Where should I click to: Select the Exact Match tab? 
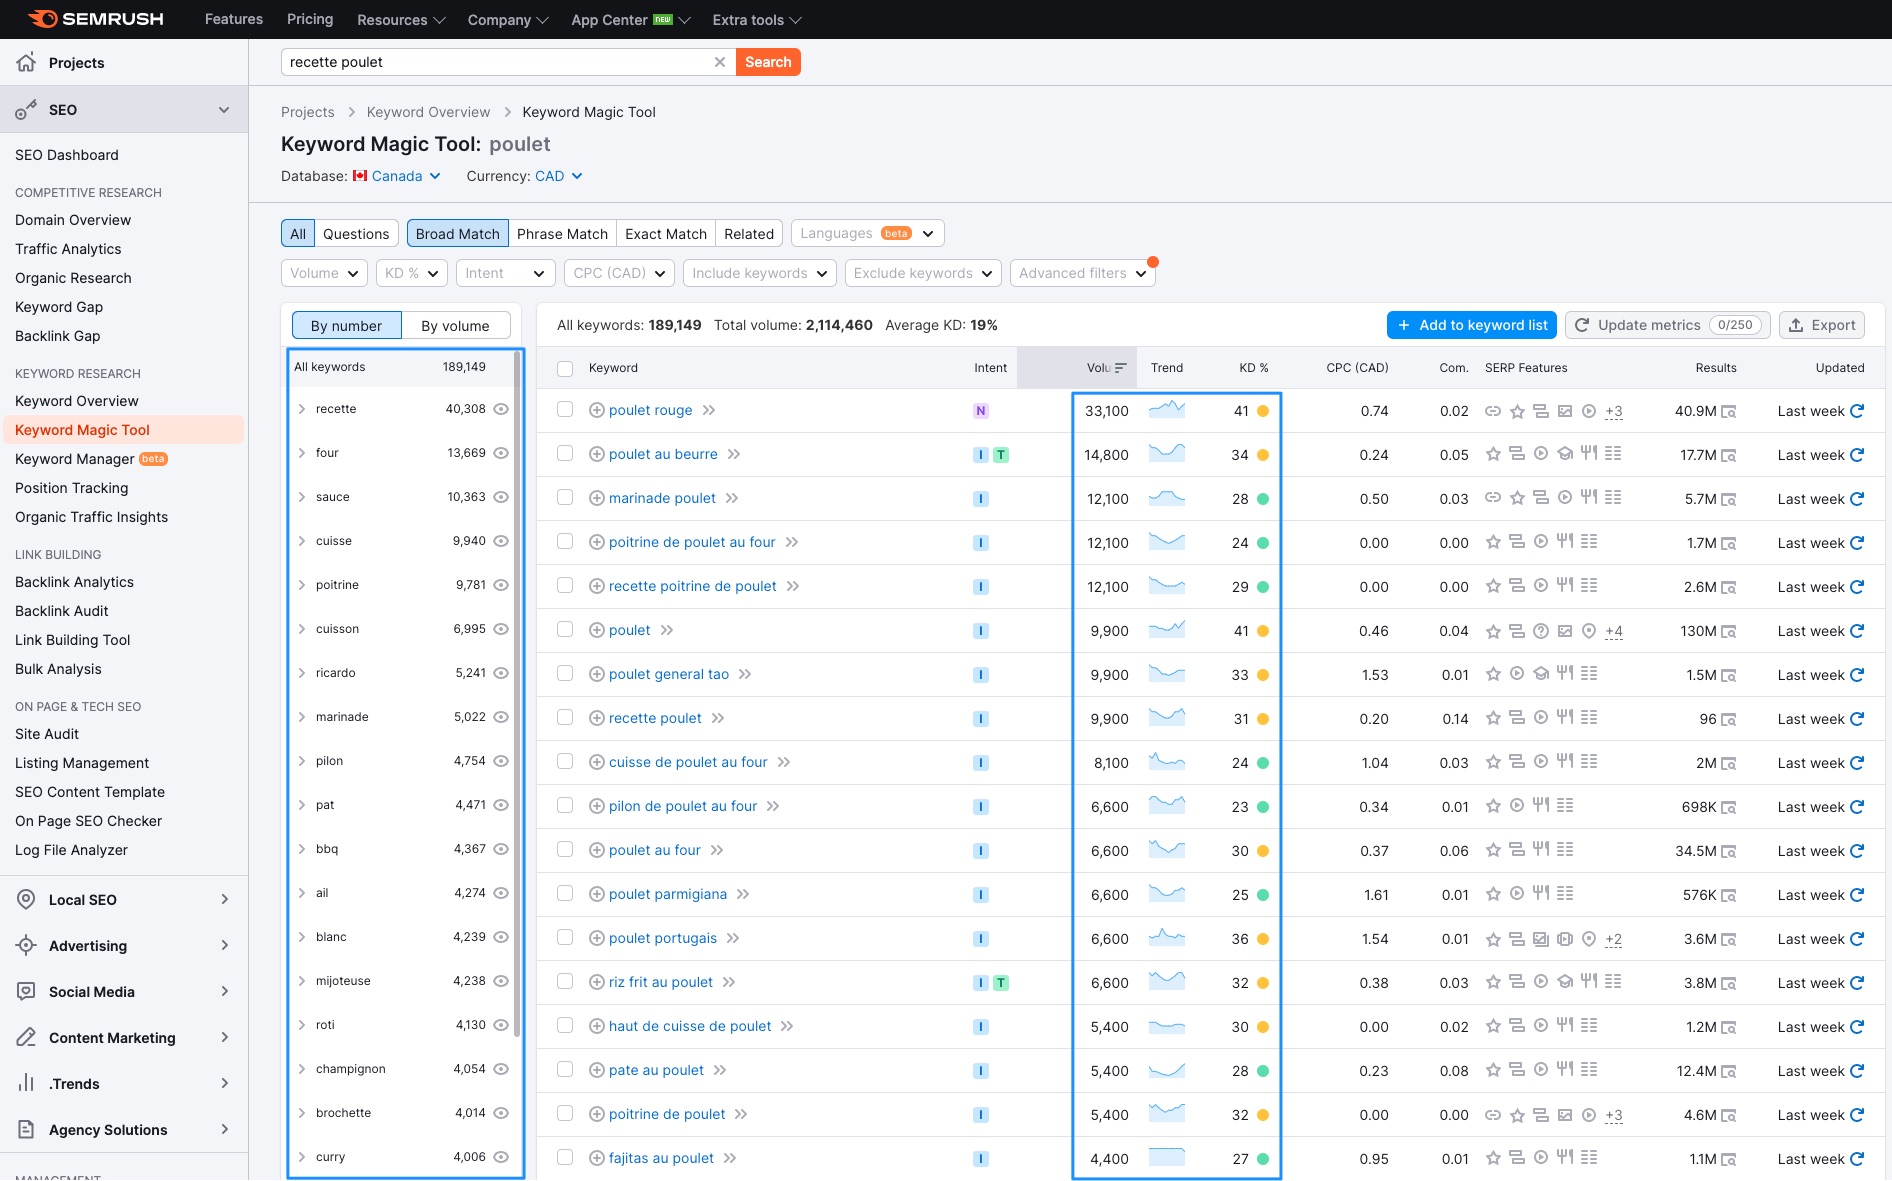(x=666, y=233)
